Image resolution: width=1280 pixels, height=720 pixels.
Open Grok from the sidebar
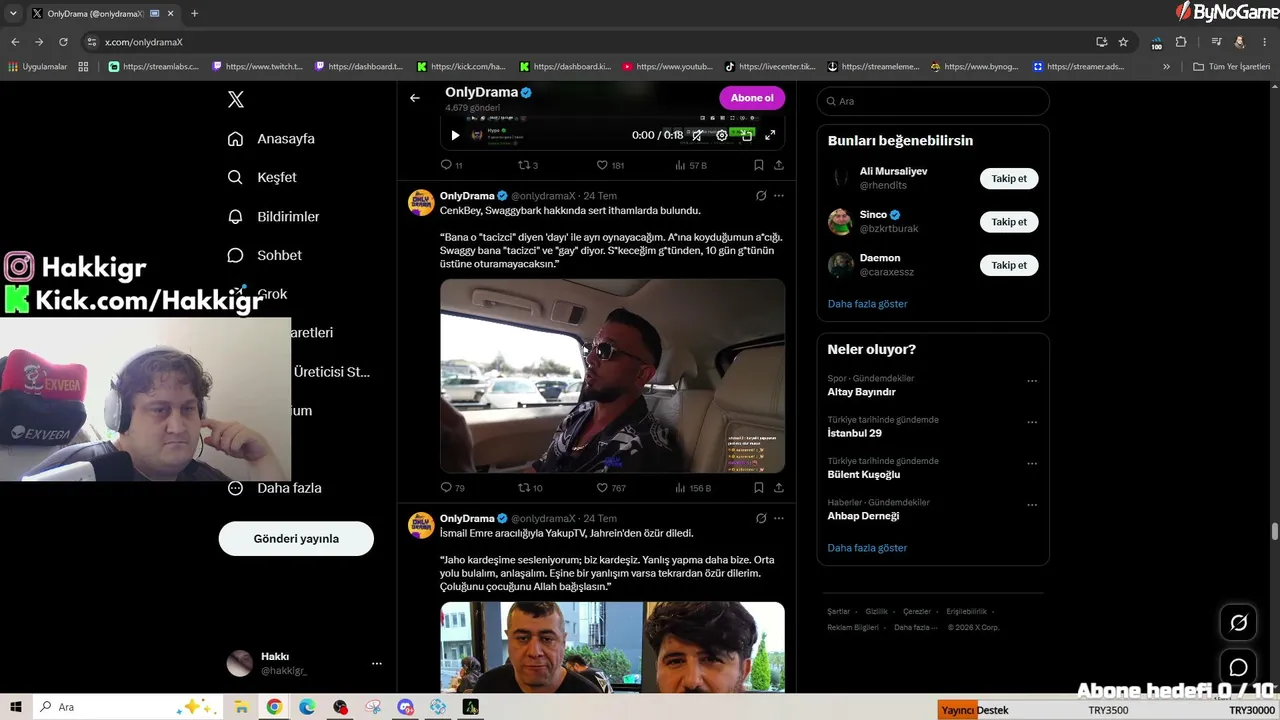point(272,294)
